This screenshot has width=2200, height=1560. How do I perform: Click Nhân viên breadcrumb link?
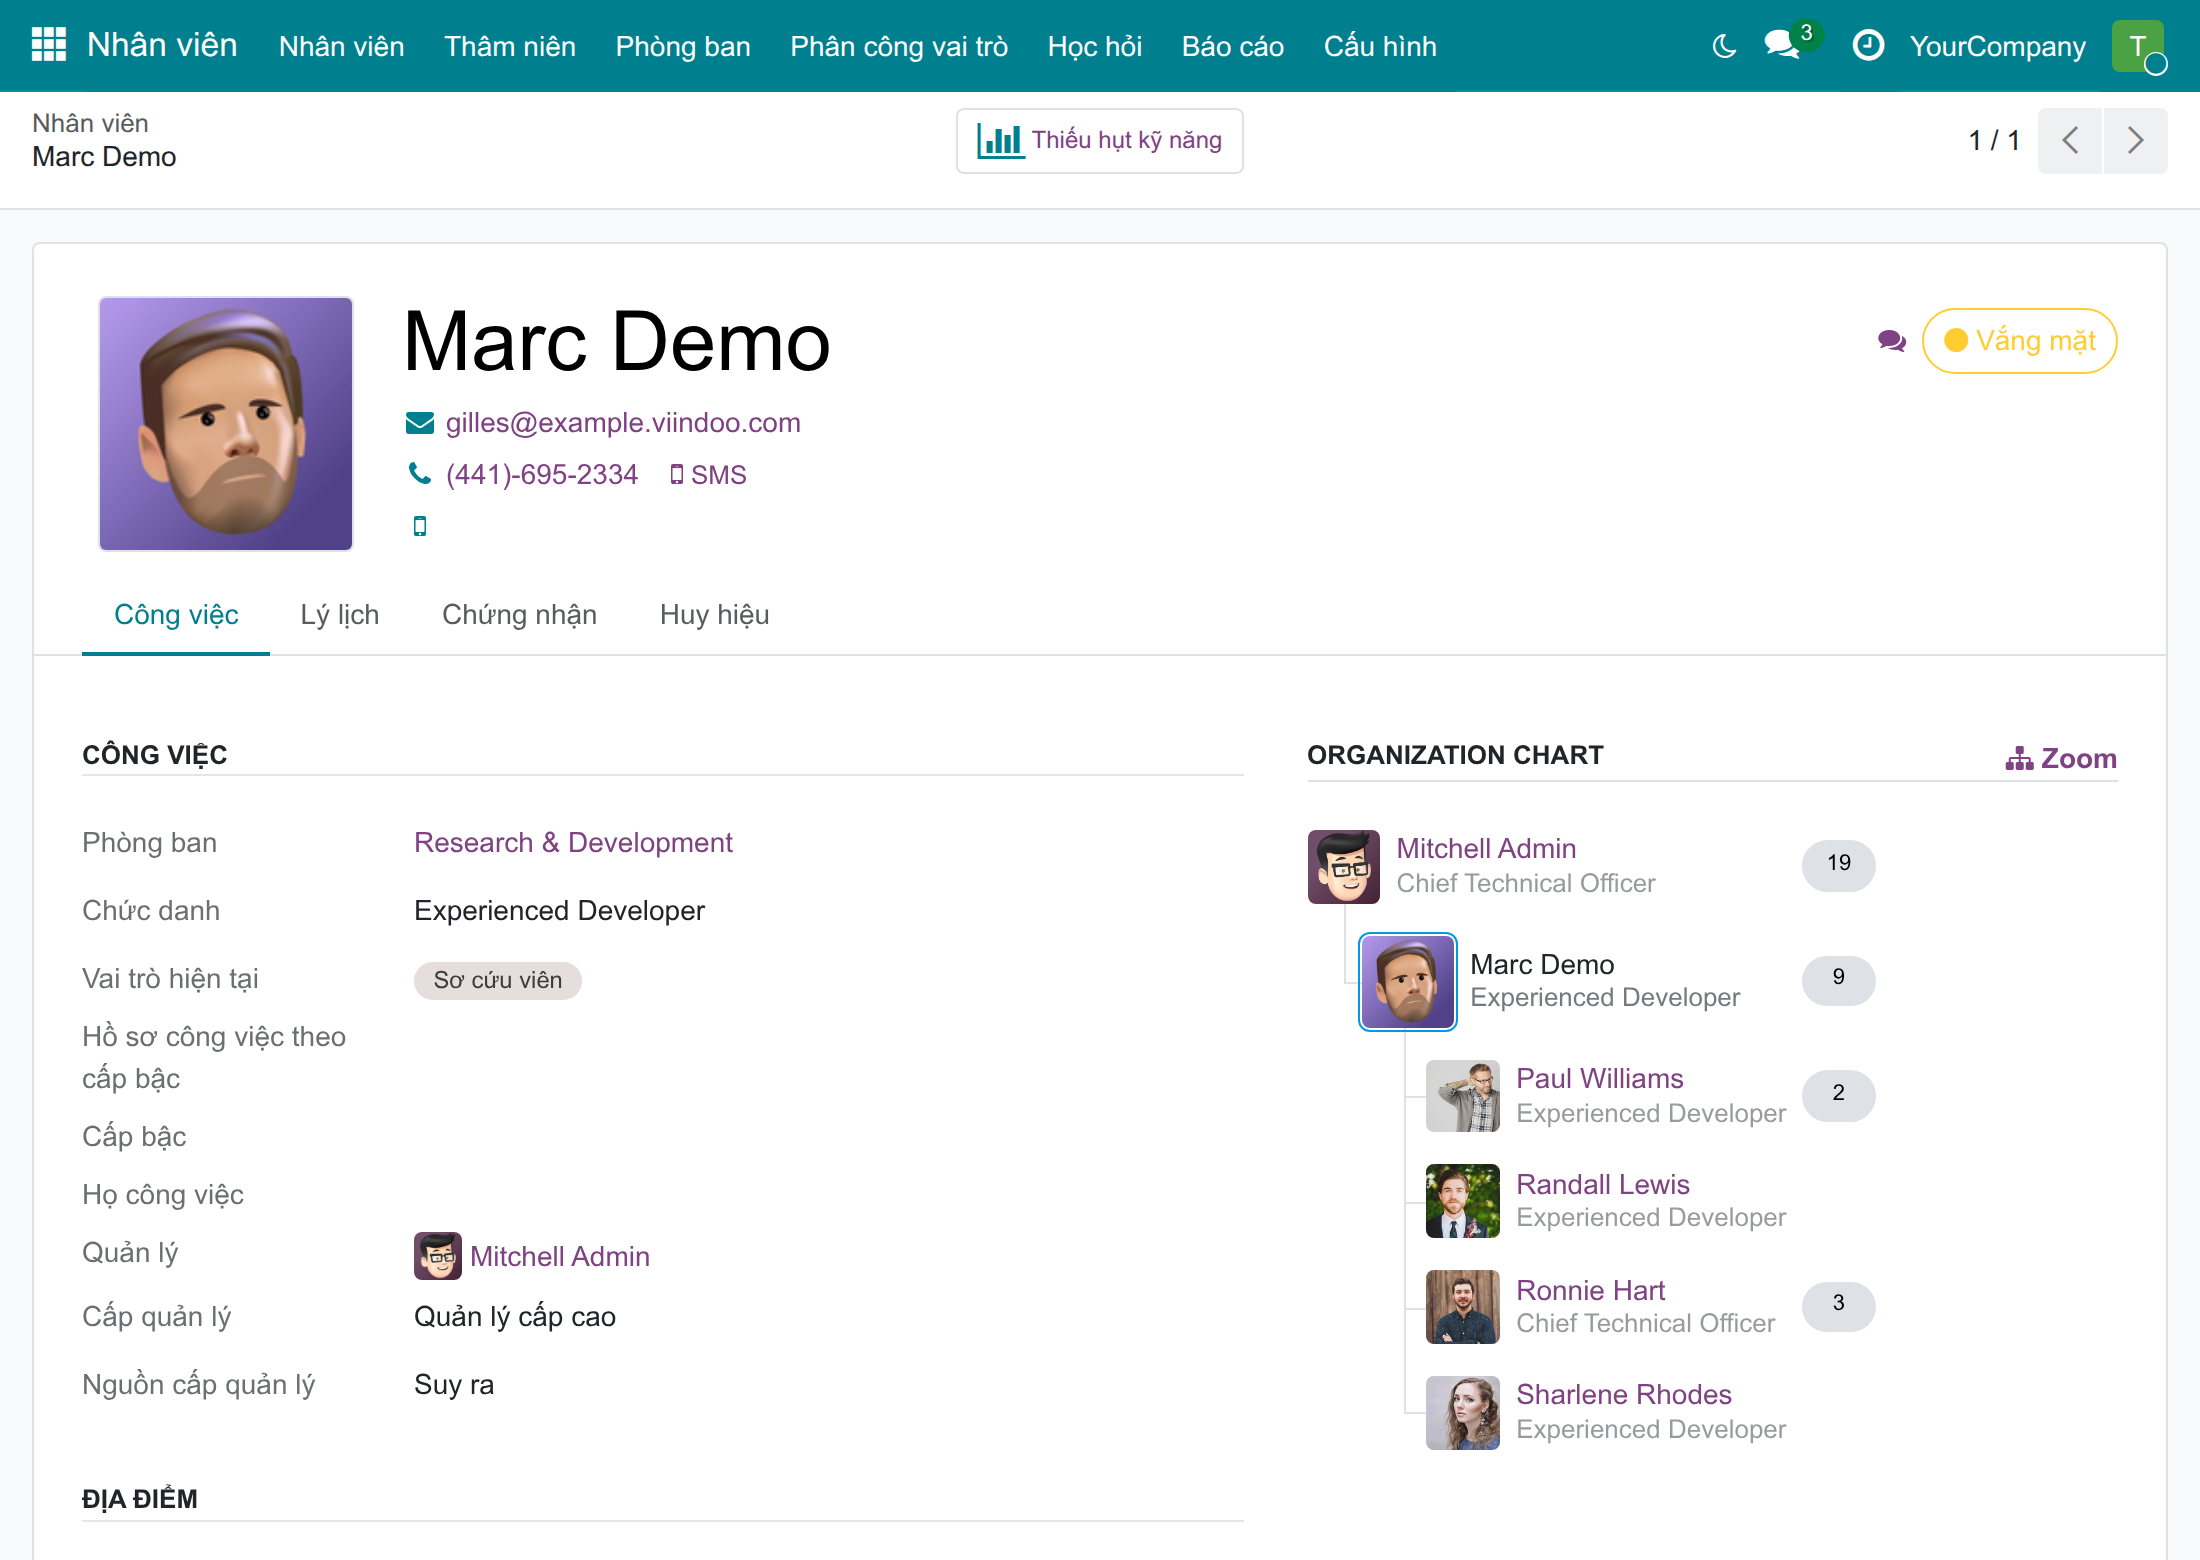90,123
